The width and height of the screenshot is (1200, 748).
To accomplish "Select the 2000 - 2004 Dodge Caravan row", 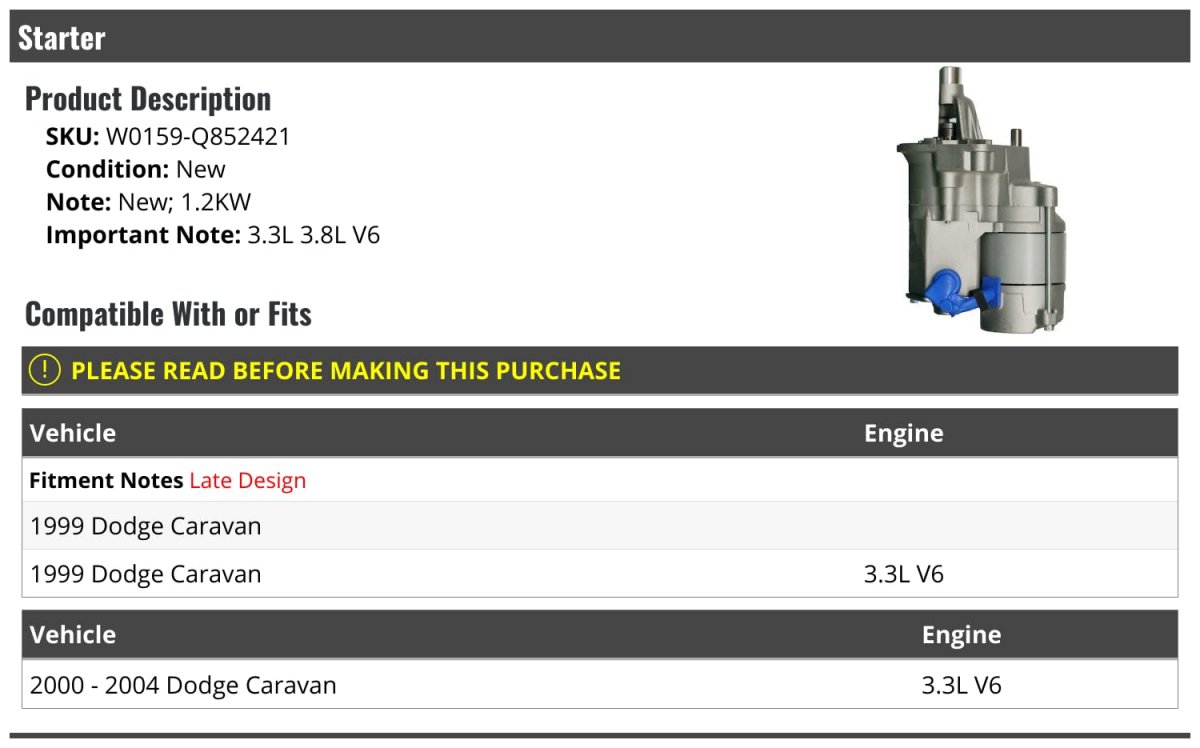I will point(183,685).
